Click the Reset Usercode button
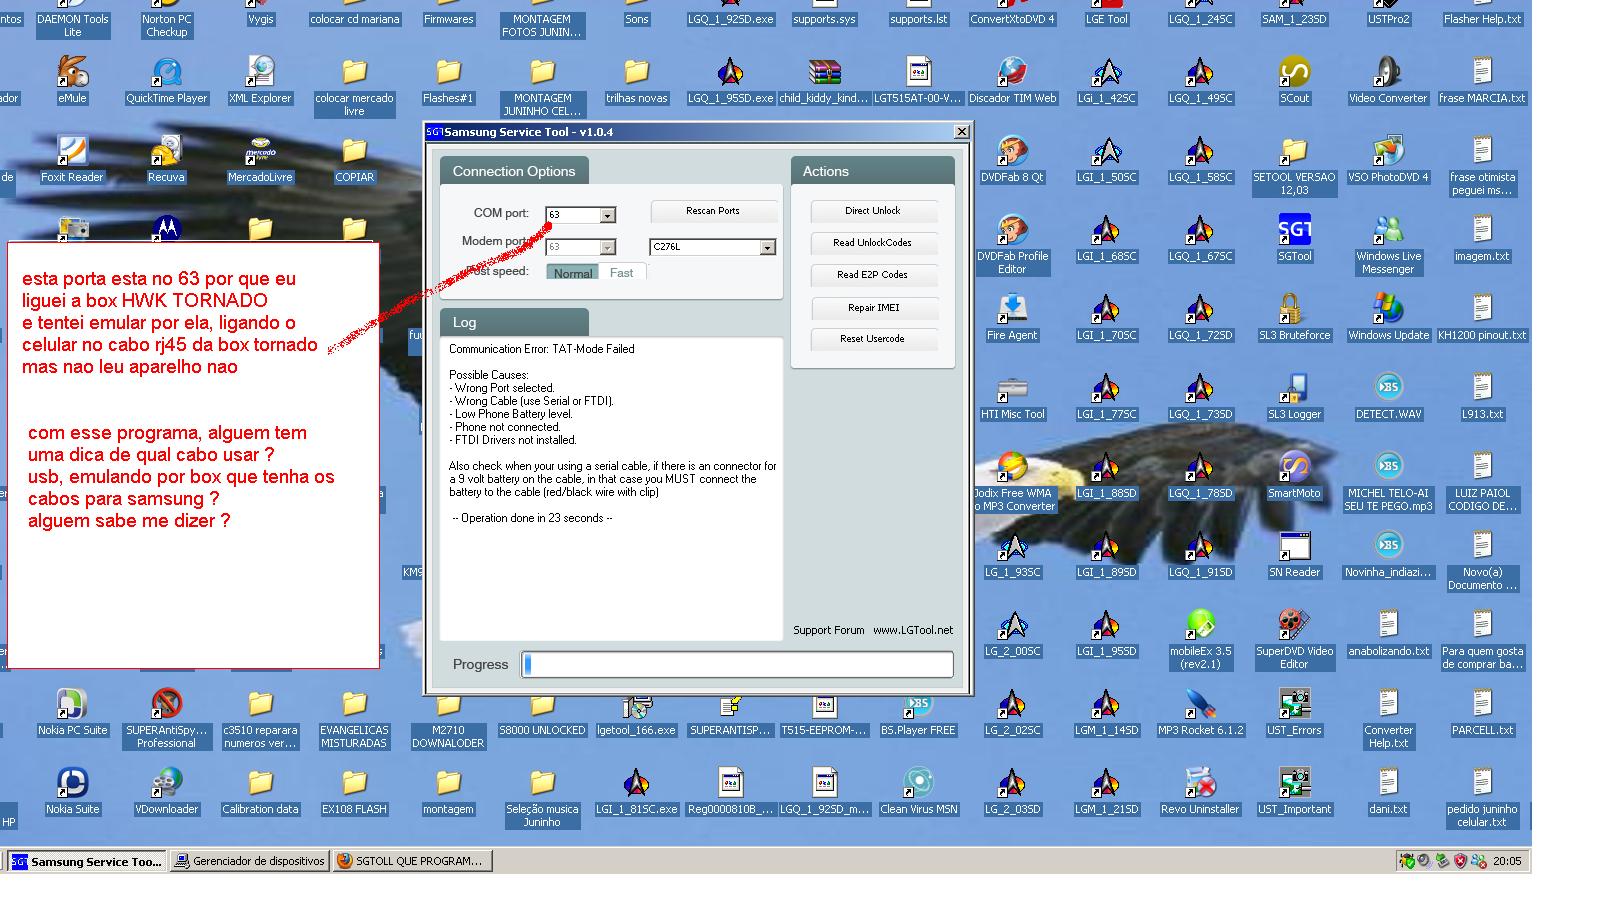The height and width of the screenshot is (900, 1600). (x=873, y=339)
